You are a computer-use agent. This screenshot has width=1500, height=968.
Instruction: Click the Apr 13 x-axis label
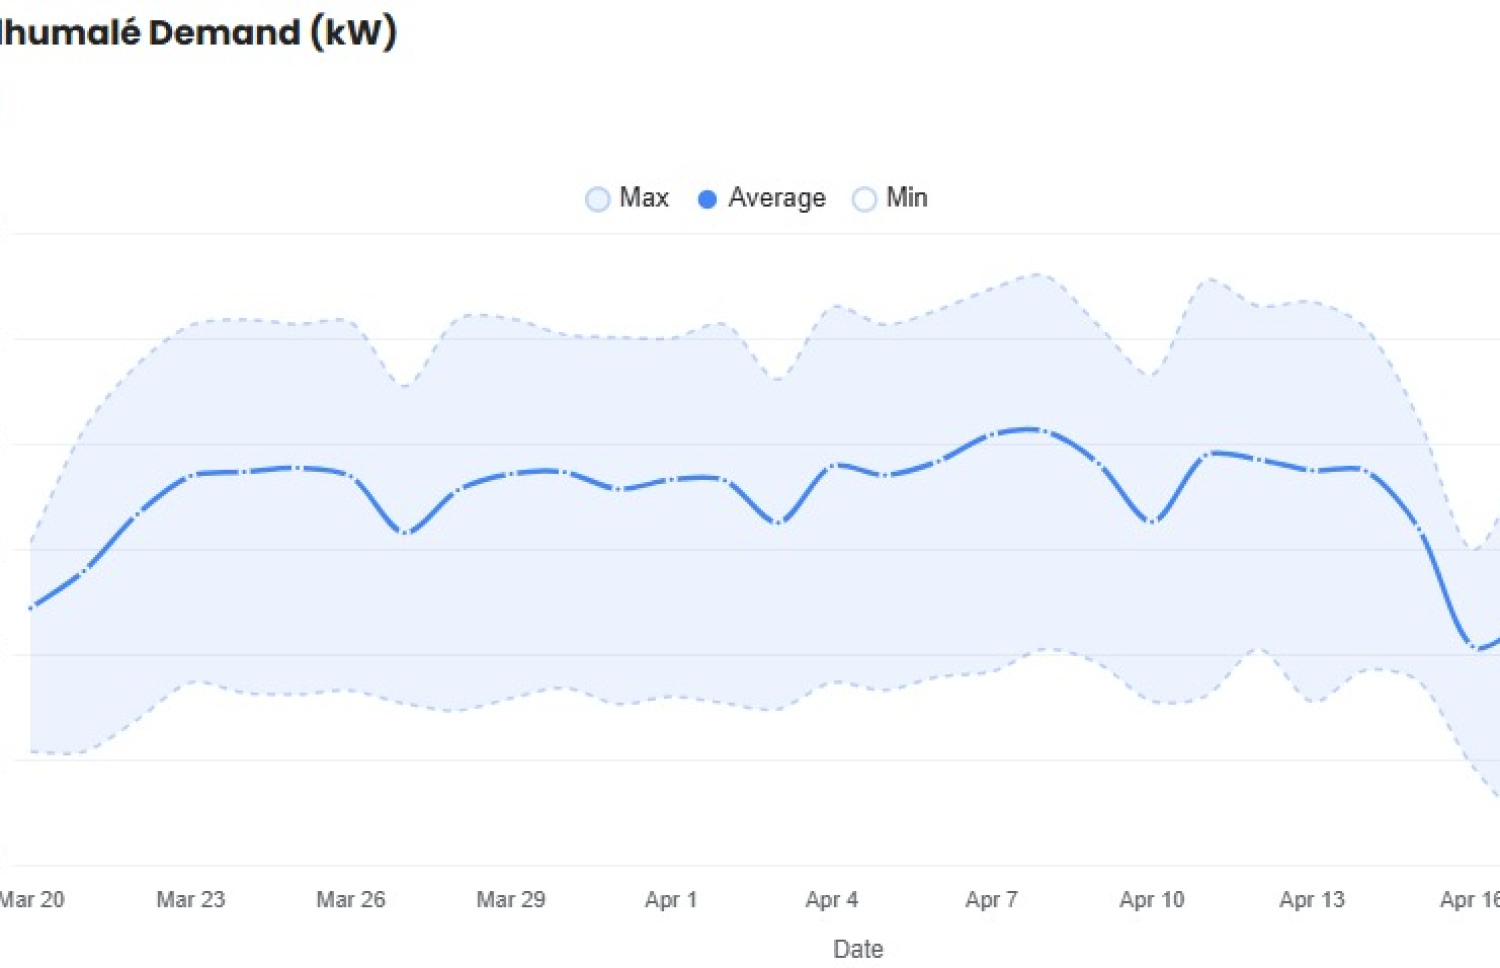pyautogui.click(x=1312, y=900)
